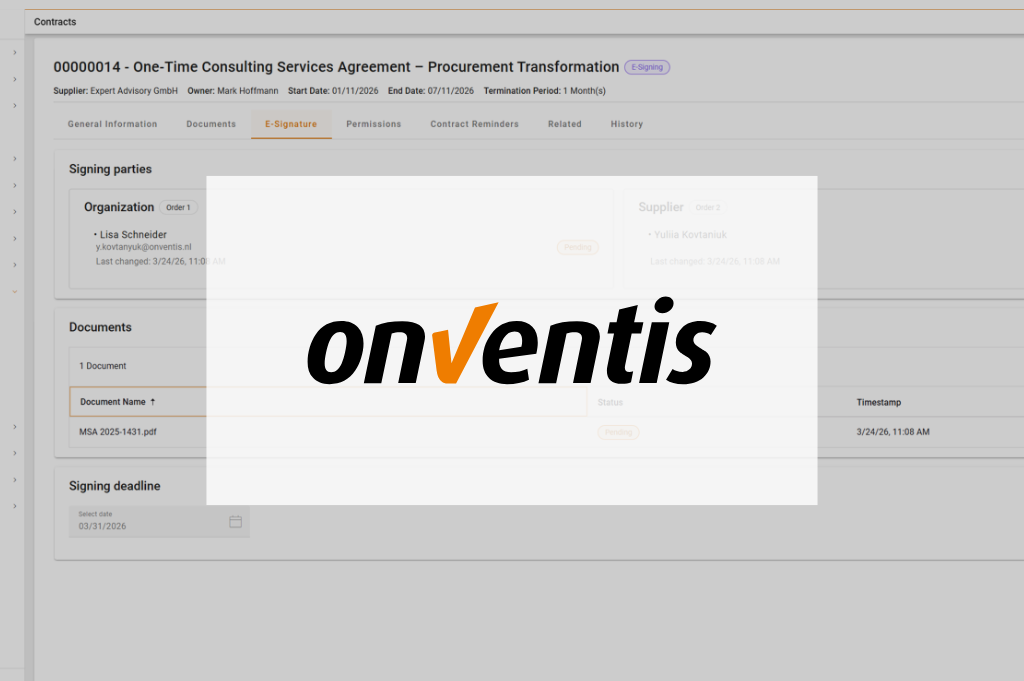1024x681 pixels.
Task: Click the Status column header
Action: tap(610, 402)
